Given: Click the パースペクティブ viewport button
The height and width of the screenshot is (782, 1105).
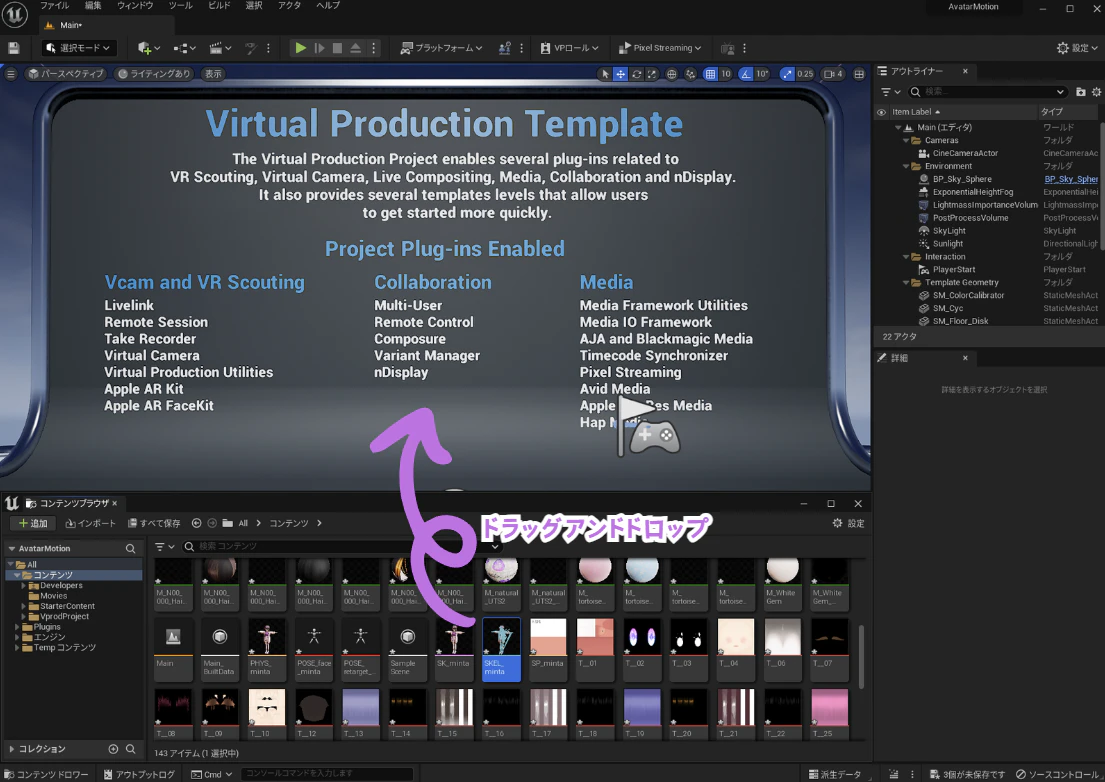Looking at the screenshot, I should click(66, 74).
